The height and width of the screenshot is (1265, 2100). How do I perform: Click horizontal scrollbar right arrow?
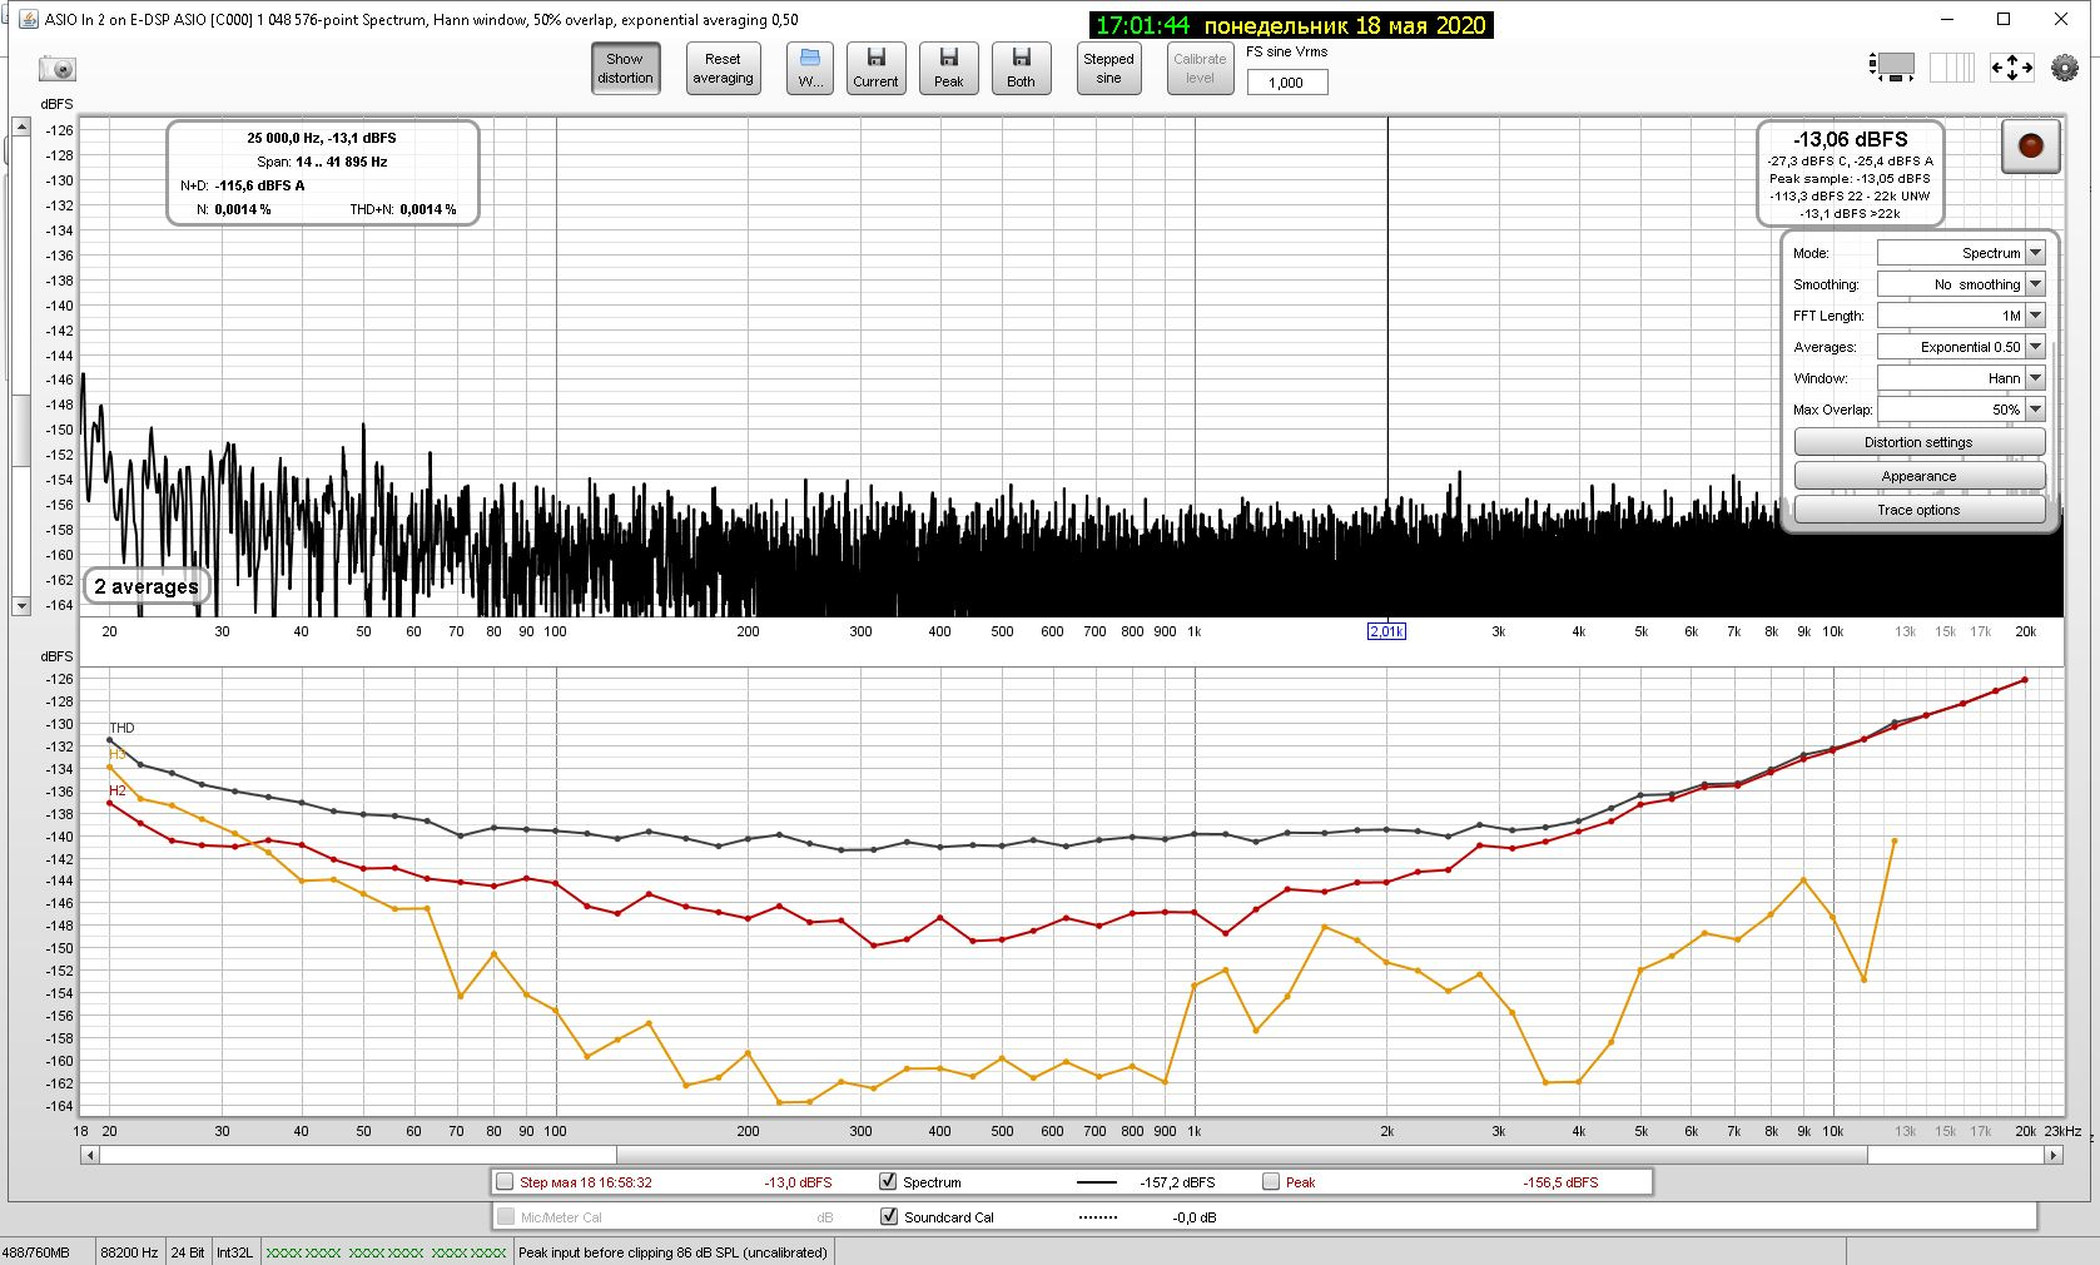[x=2054, y=1155]
